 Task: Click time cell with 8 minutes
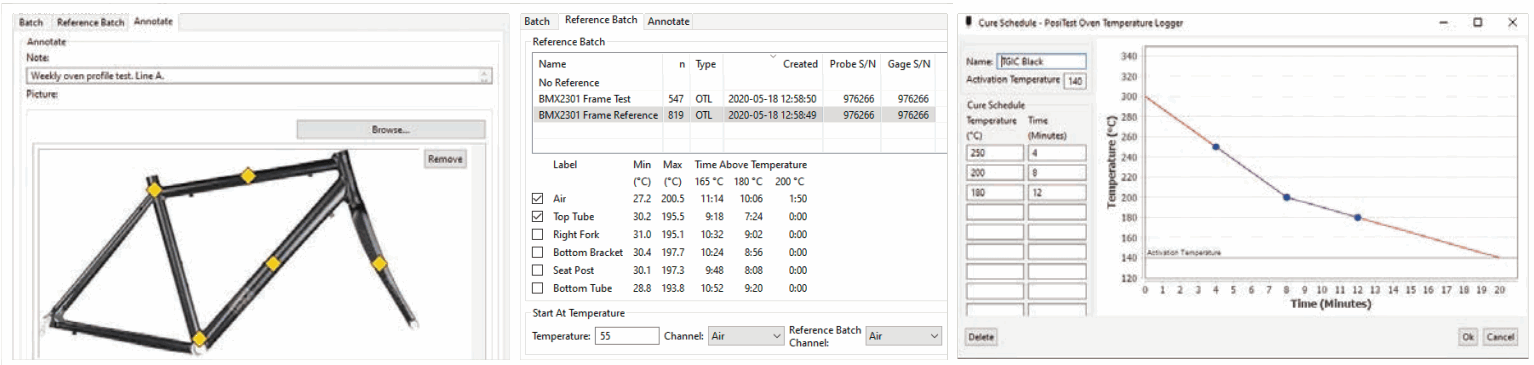1057,172
